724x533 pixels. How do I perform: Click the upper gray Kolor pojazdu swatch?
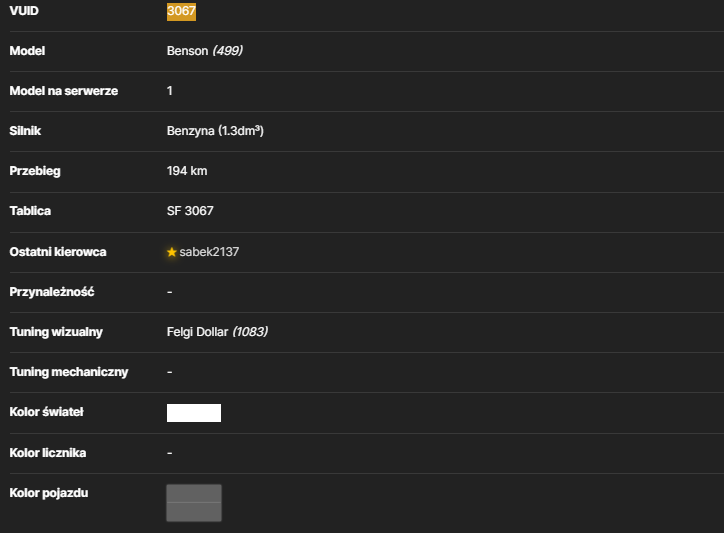pyautogui.click(x=194, y=493)
